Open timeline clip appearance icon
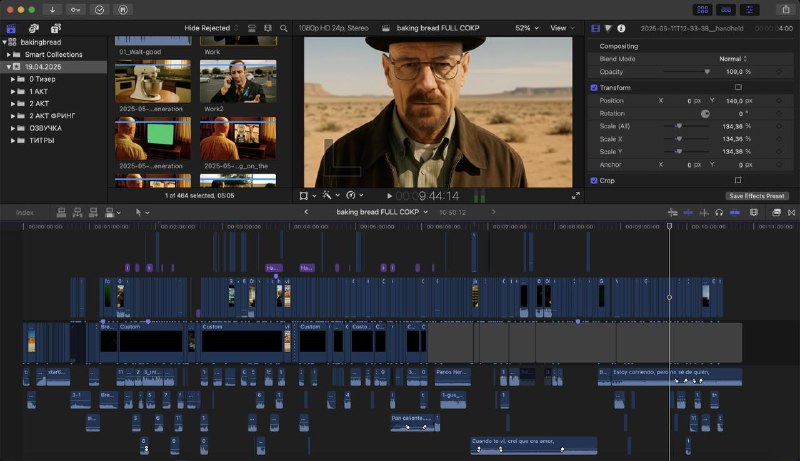This screenshot has height=461, width=800. pyautogui.click(x=754, y=212)
